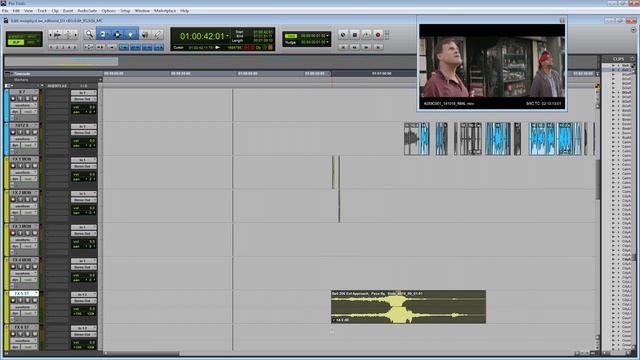Toggle input monitoring on FX 3 MON
This screenshot has width=640, height=360.
(x=20, y=233)
